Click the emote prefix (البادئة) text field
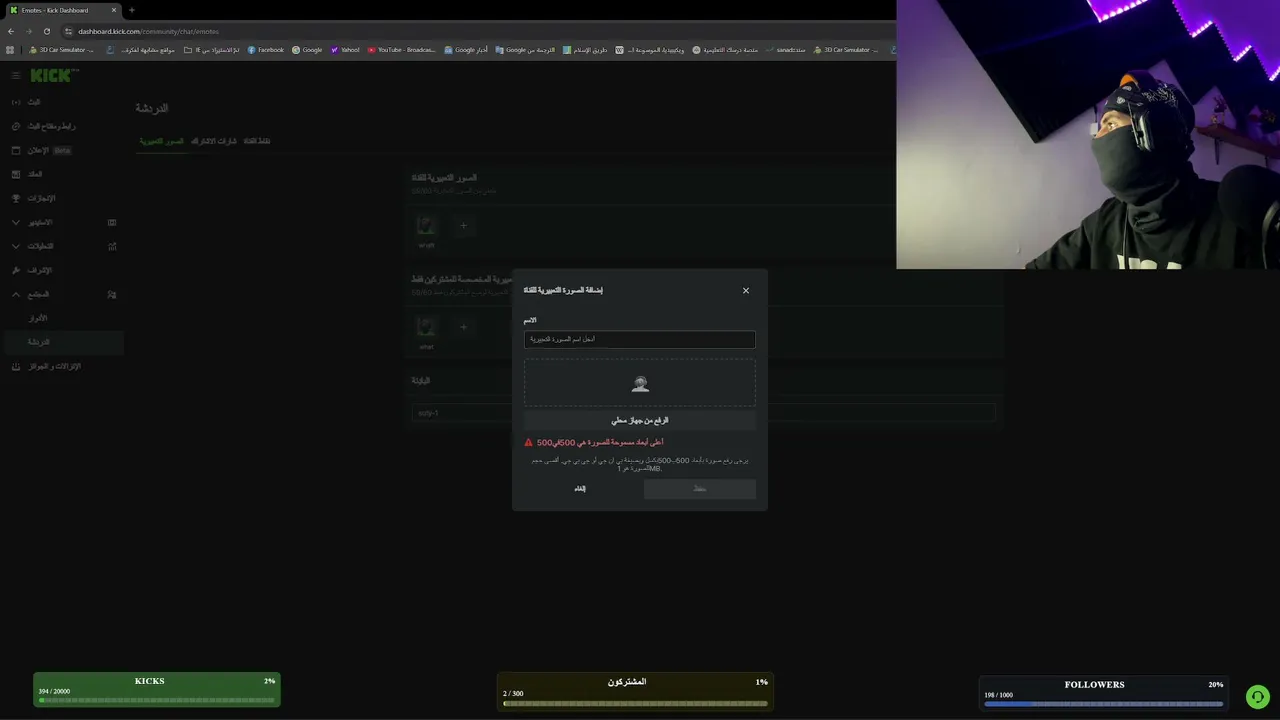Screen dimensions: 1280x720 tap(704, 413)
